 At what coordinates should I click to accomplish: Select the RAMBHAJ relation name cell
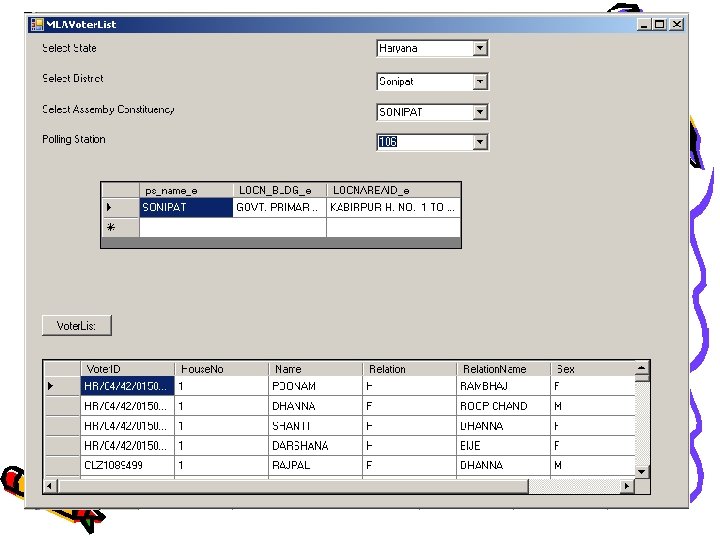point(504,386)
